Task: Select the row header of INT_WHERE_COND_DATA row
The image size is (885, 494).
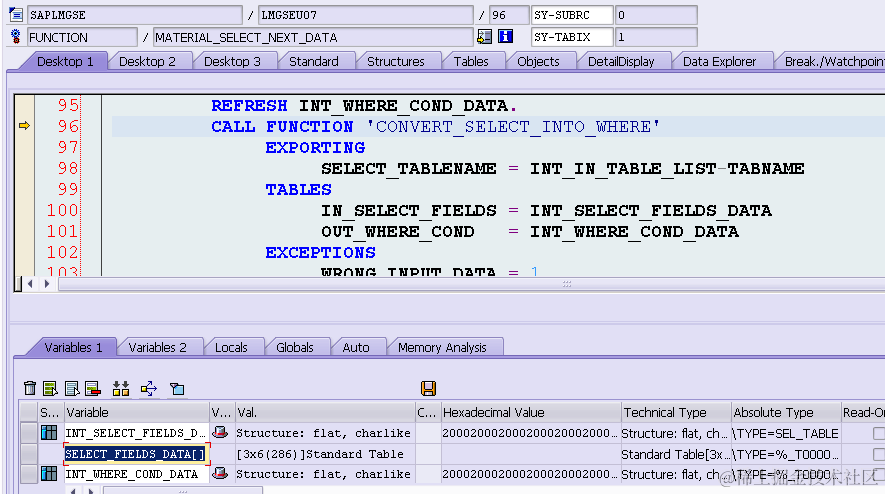Action: coord(29,474)
